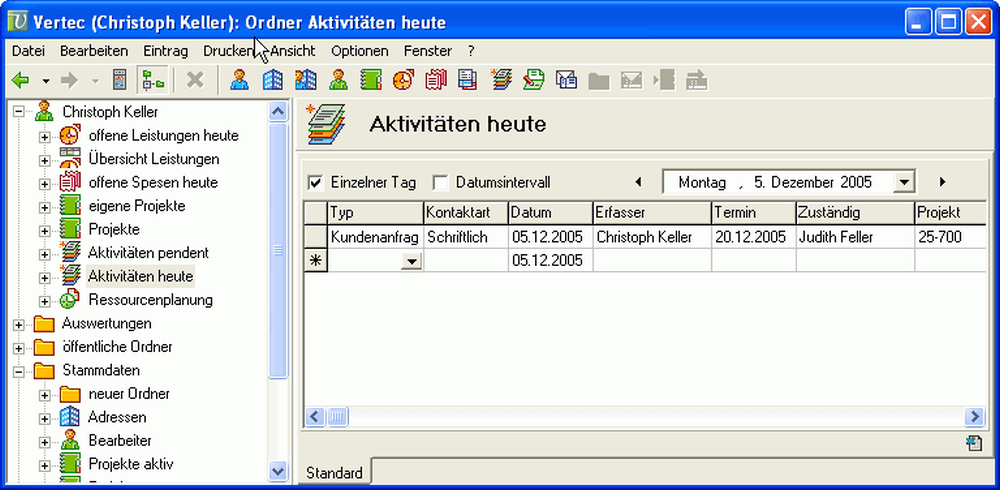
Task: Click the envelope with card icon
Action: coord(566,80)
